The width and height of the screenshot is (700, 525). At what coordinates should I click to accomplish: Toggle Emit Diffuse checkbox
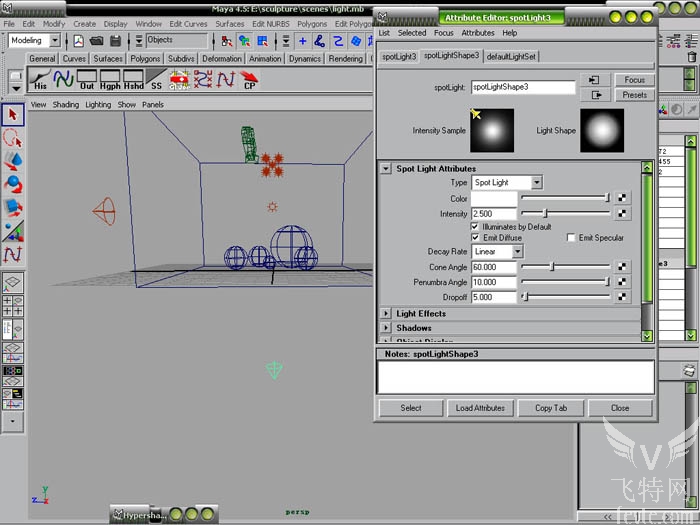coord(475,238)
